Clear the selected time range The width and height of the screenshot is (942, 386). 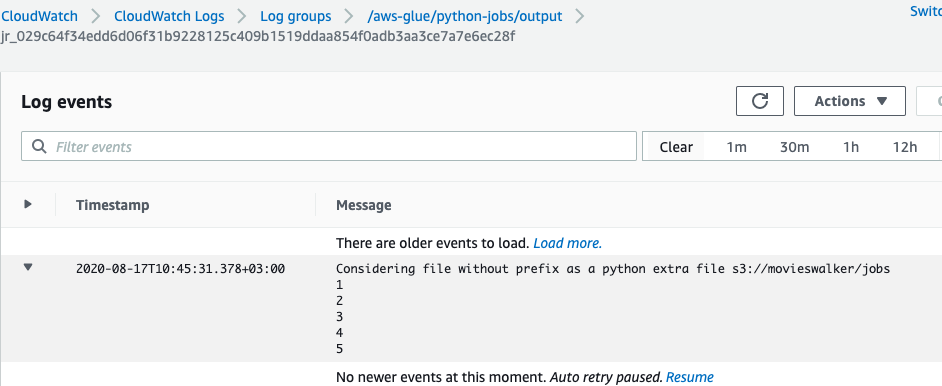676,147
